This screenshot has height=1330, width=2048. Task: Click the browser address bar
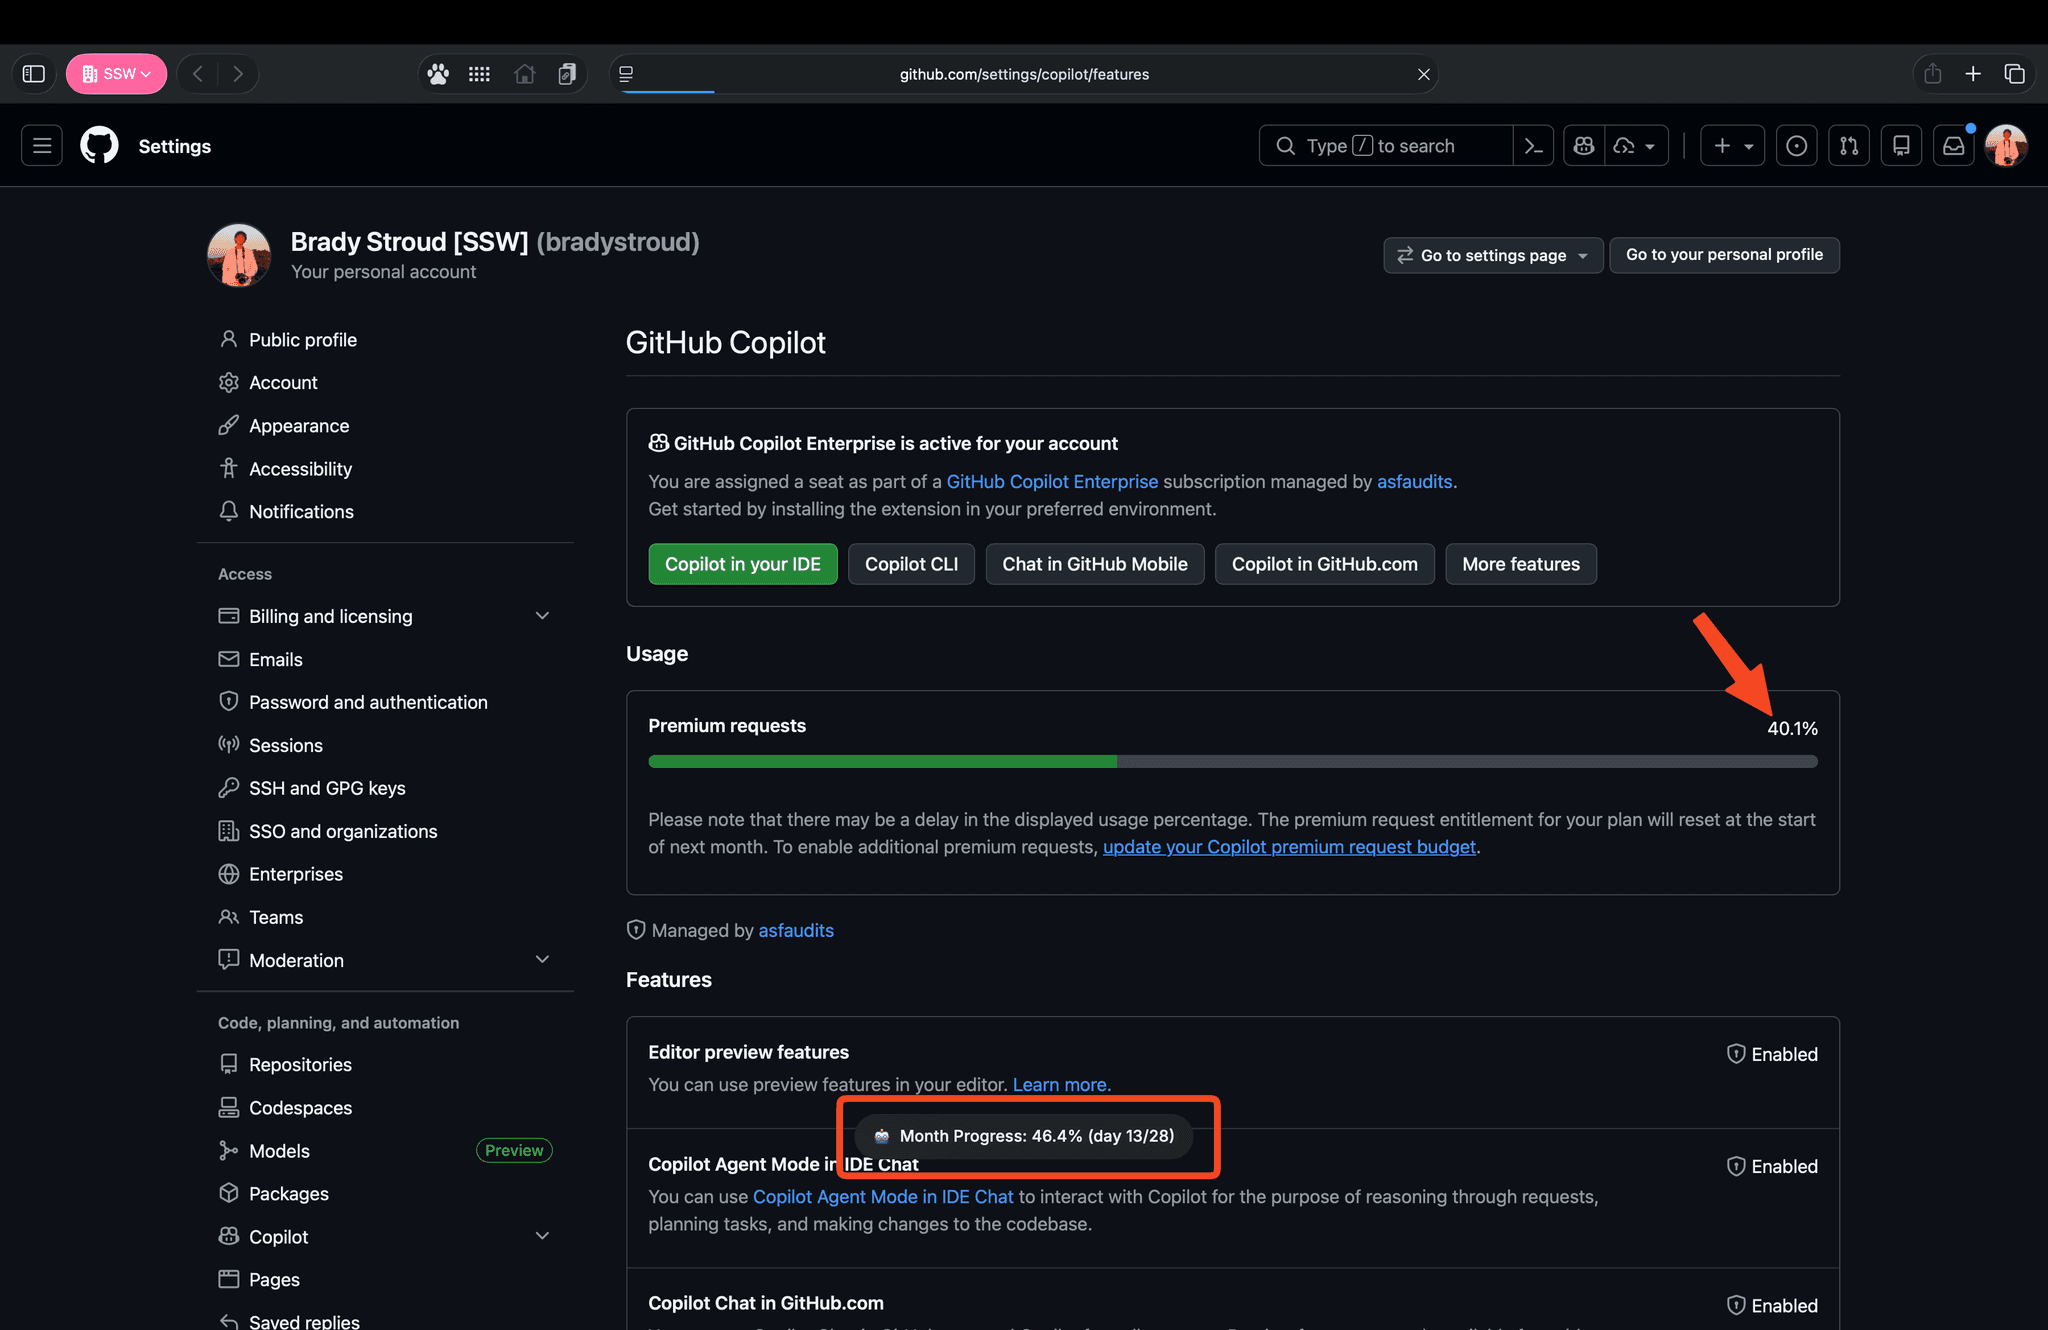coord(1024,73)
